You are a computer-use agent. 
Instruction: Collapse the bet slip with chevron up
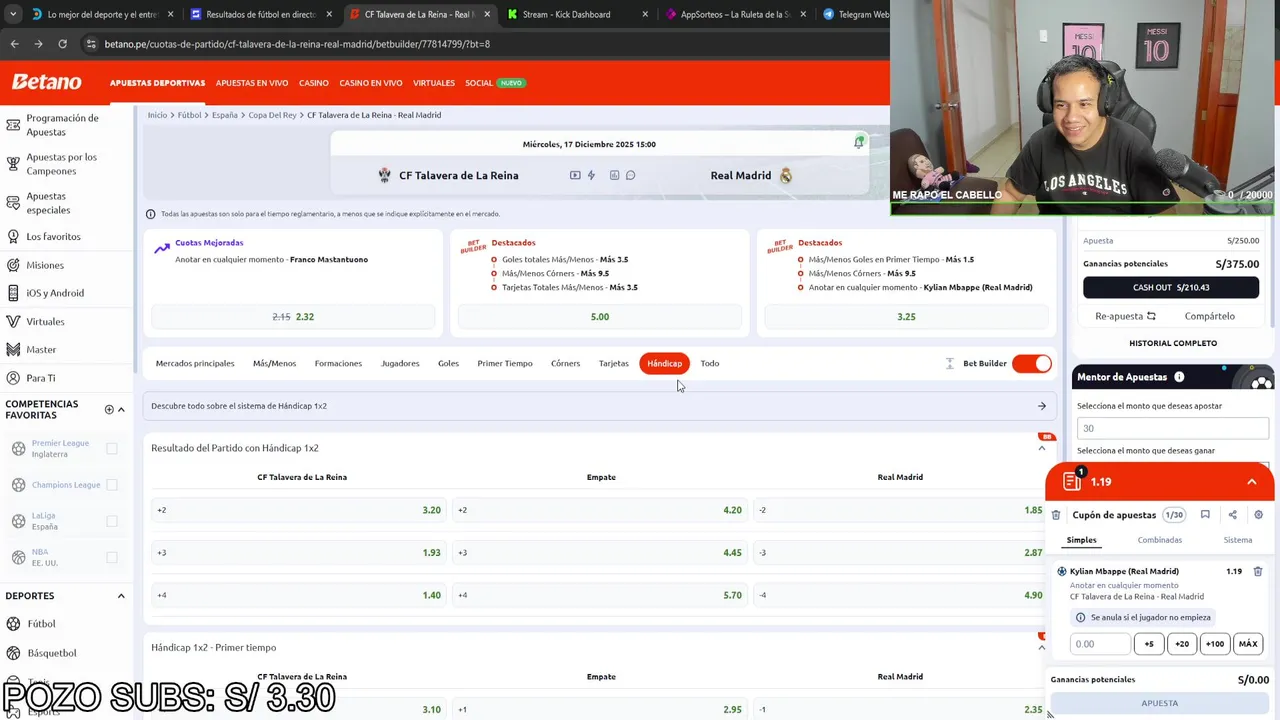[x=1251, y=482]
